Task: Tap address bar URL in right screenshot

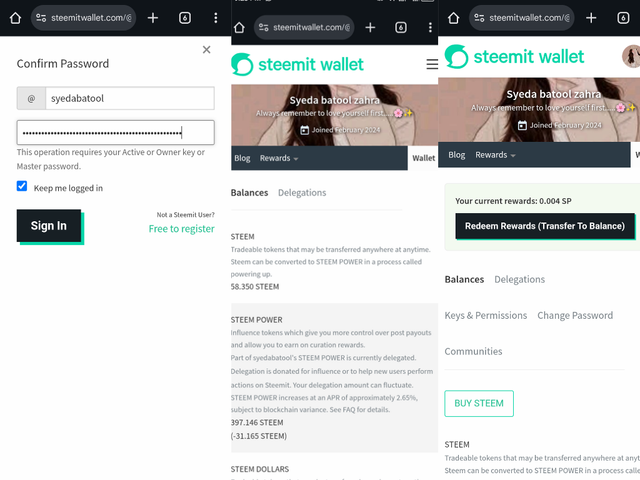Action: (529, 18)
